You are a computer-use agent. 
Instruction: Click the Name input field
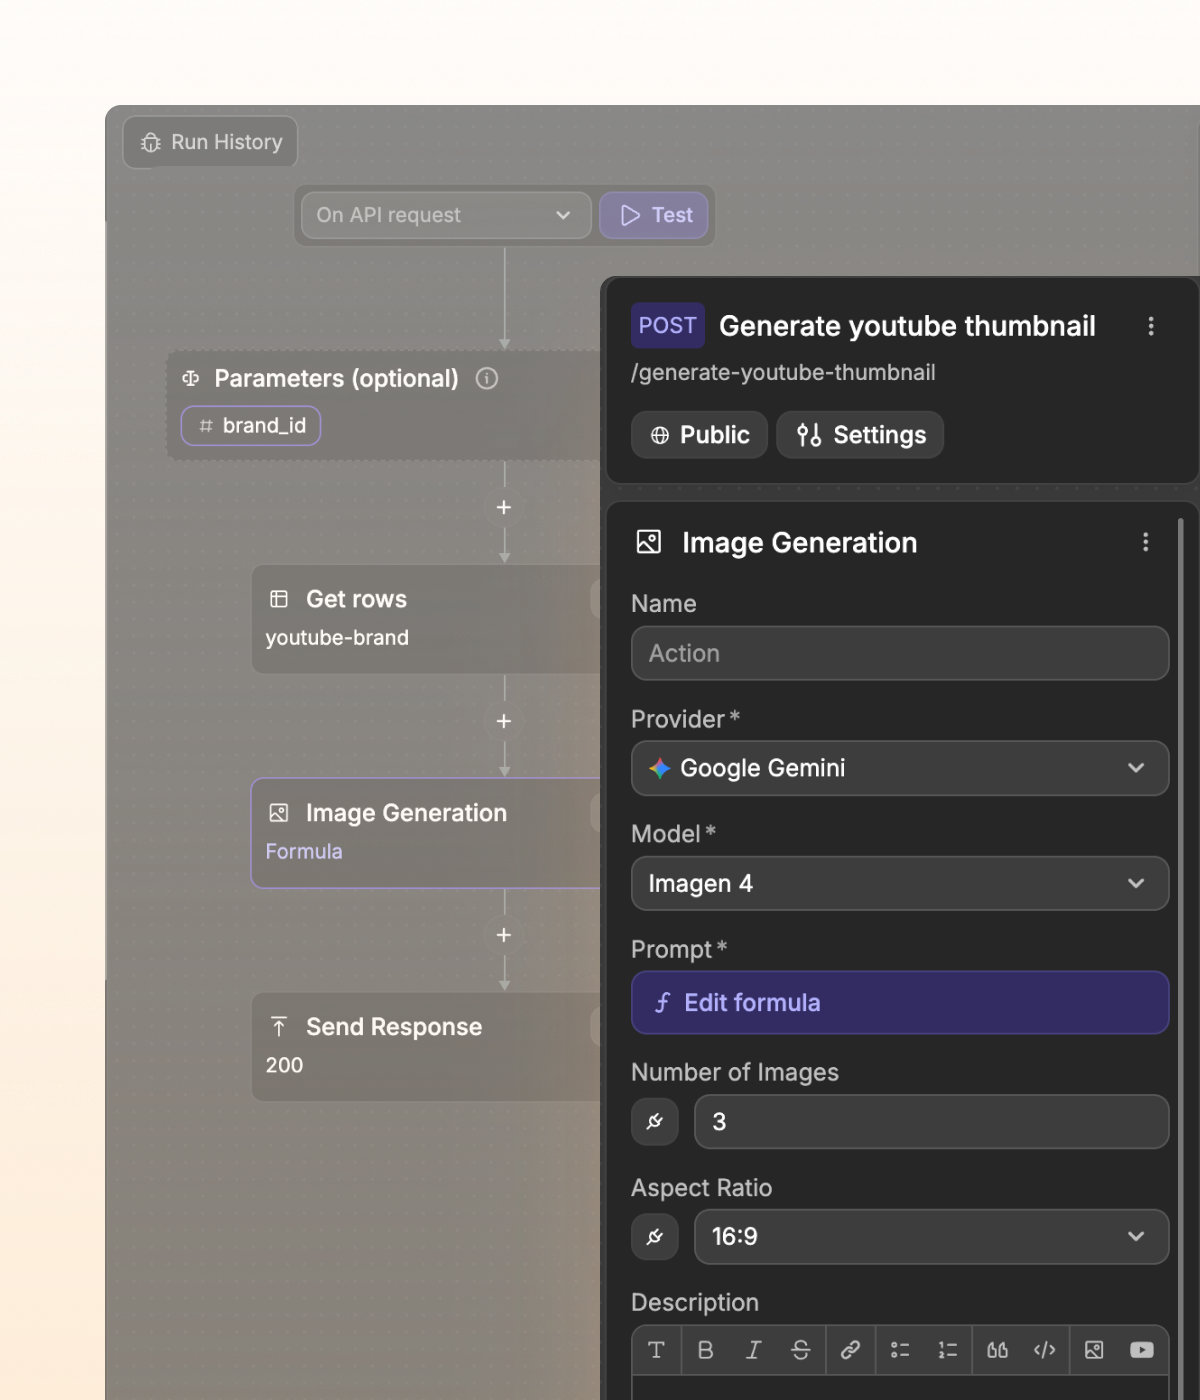900,653
